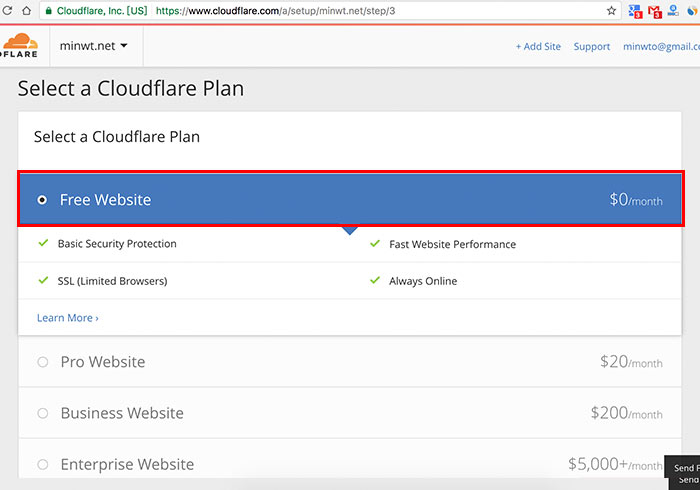This screenshot has height=490, width=700.
Task: View secure lock certificate icon
Action: click(49, 11)
